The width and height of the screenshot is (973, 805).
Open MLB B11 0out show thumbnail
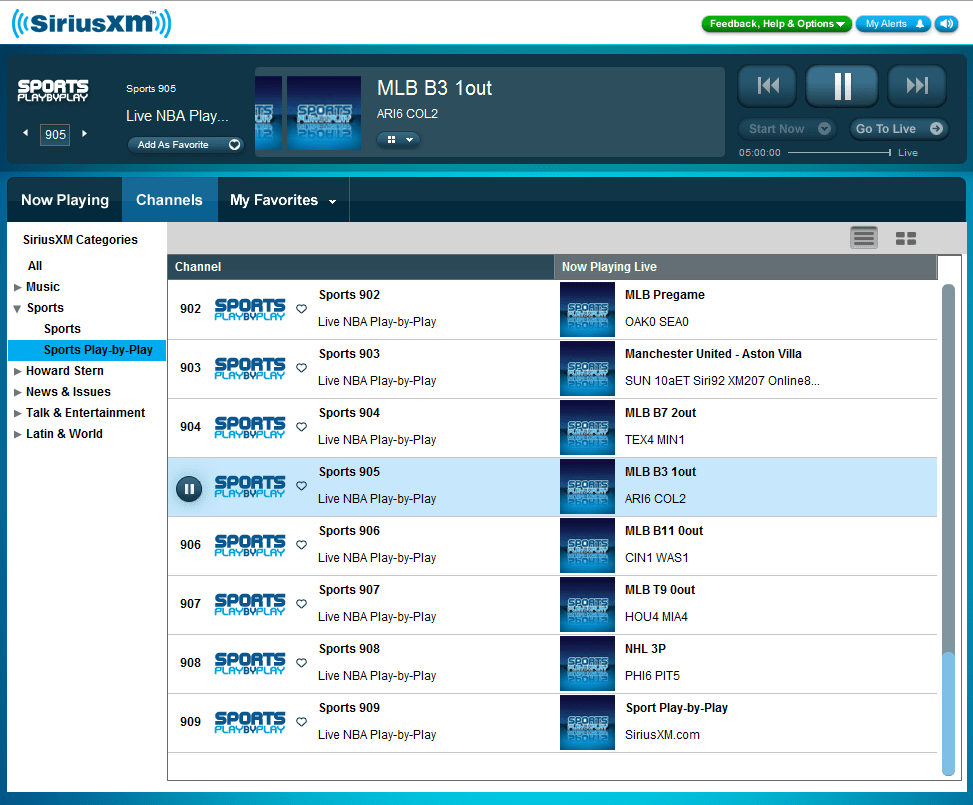(x=587, y=546)
